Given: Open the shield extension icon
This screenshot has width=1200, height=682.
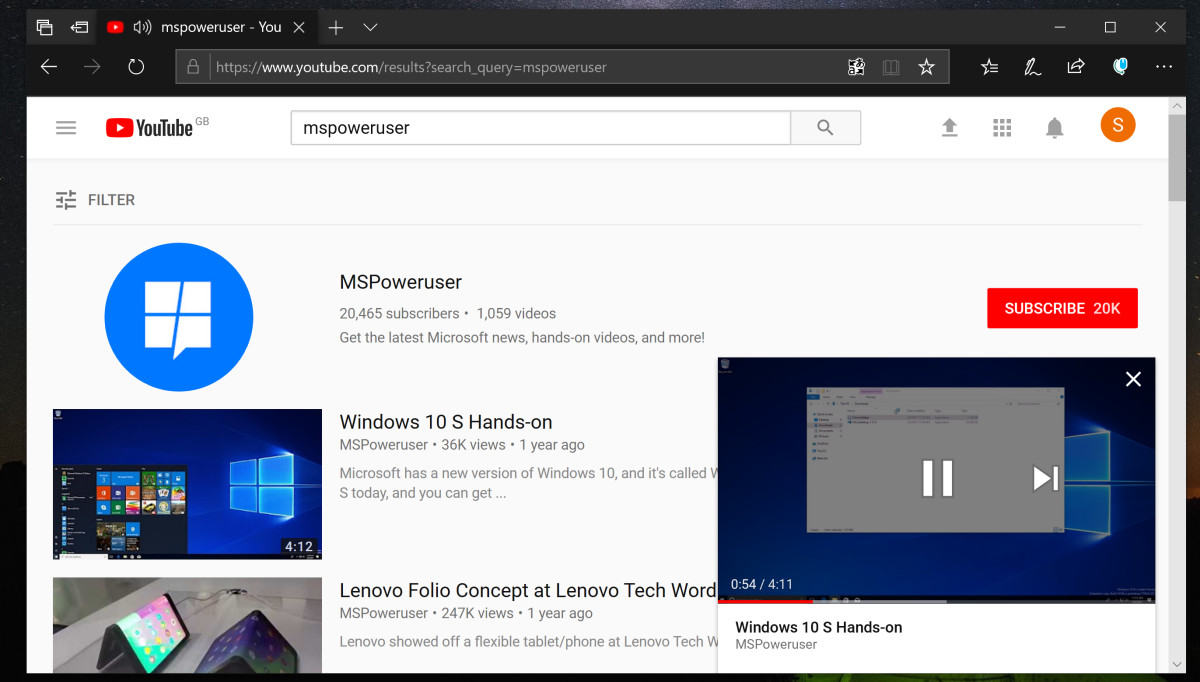Looking at the screenshot, I should (x=1121, y=67).
